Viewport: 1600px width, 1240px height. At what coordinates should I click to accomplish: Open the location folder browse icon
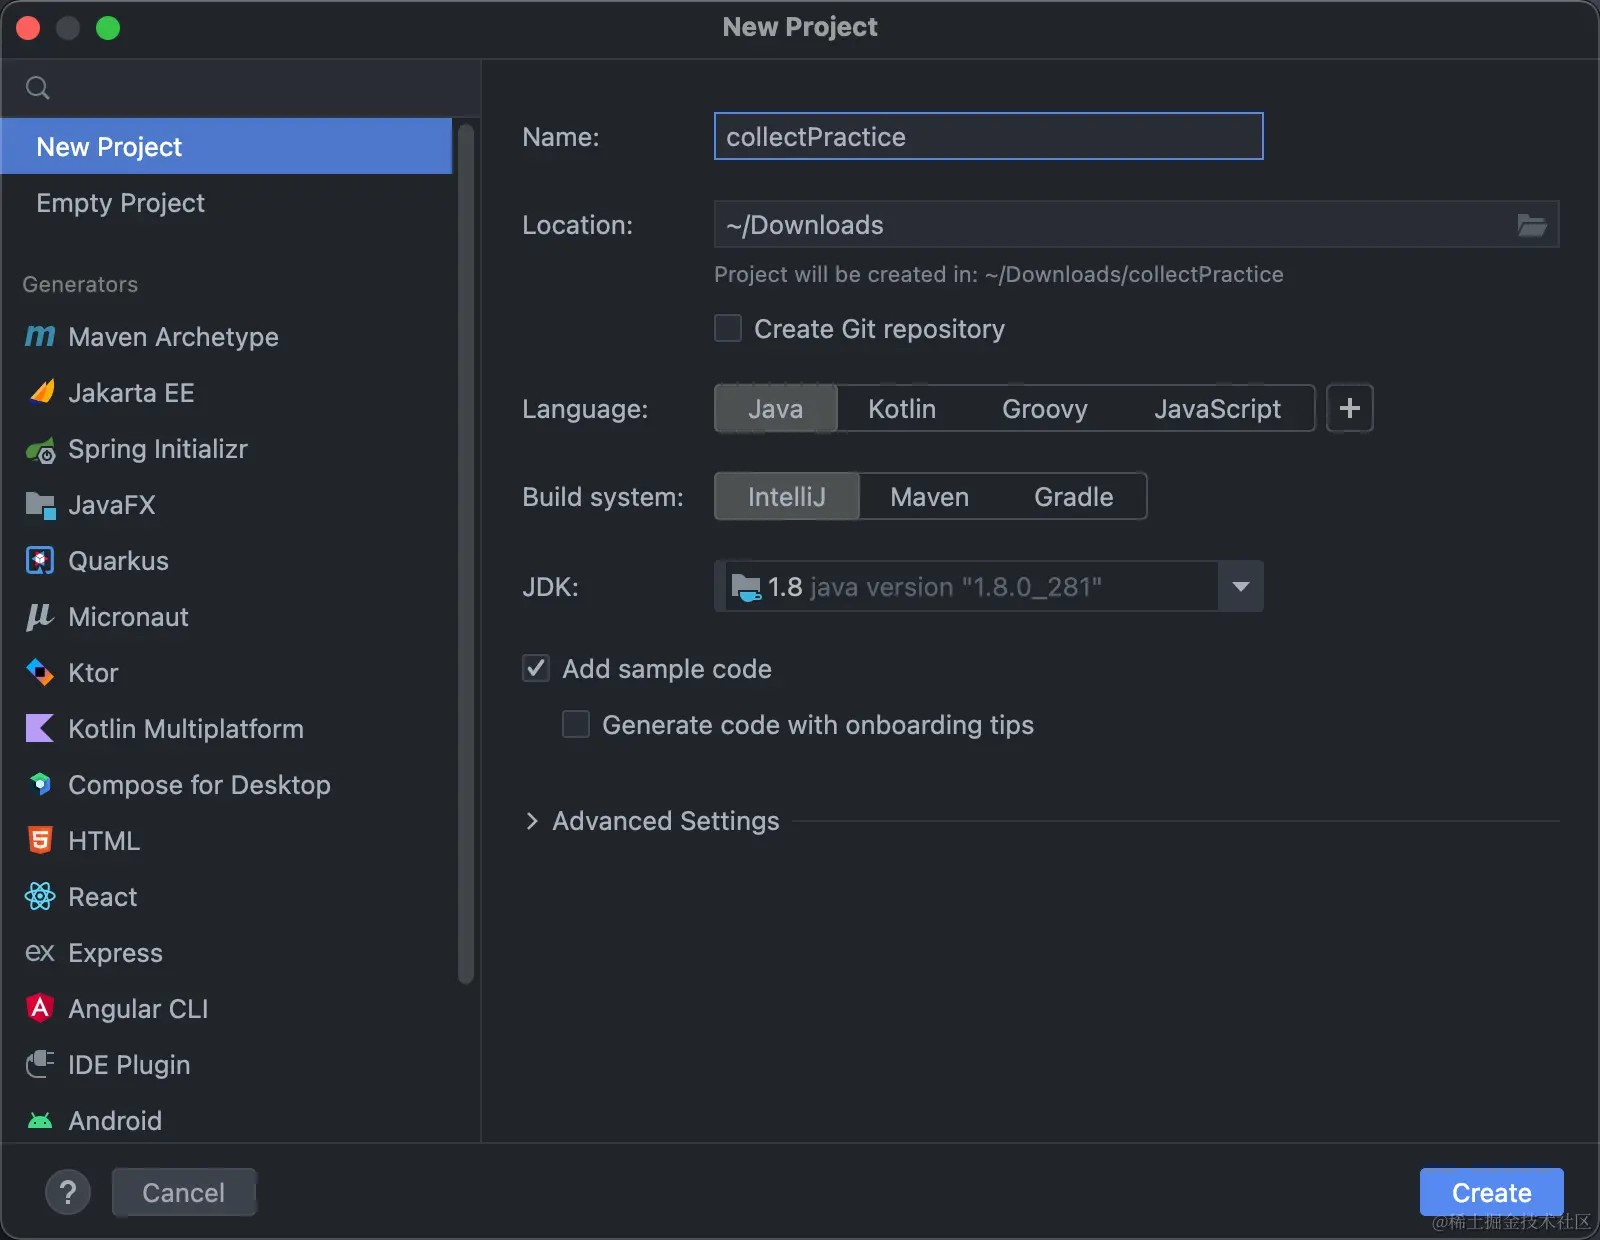[1531, 225]
